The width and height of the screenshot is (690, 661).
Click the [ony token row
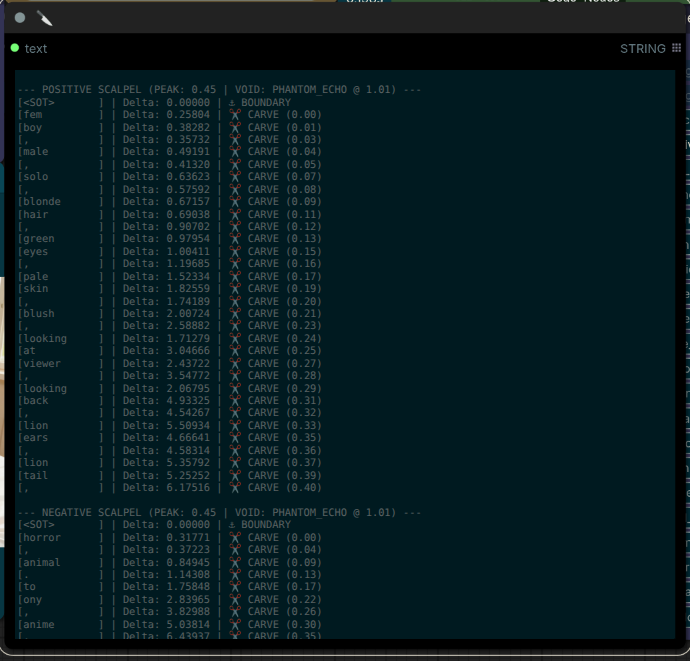click(x=170, y=600)
